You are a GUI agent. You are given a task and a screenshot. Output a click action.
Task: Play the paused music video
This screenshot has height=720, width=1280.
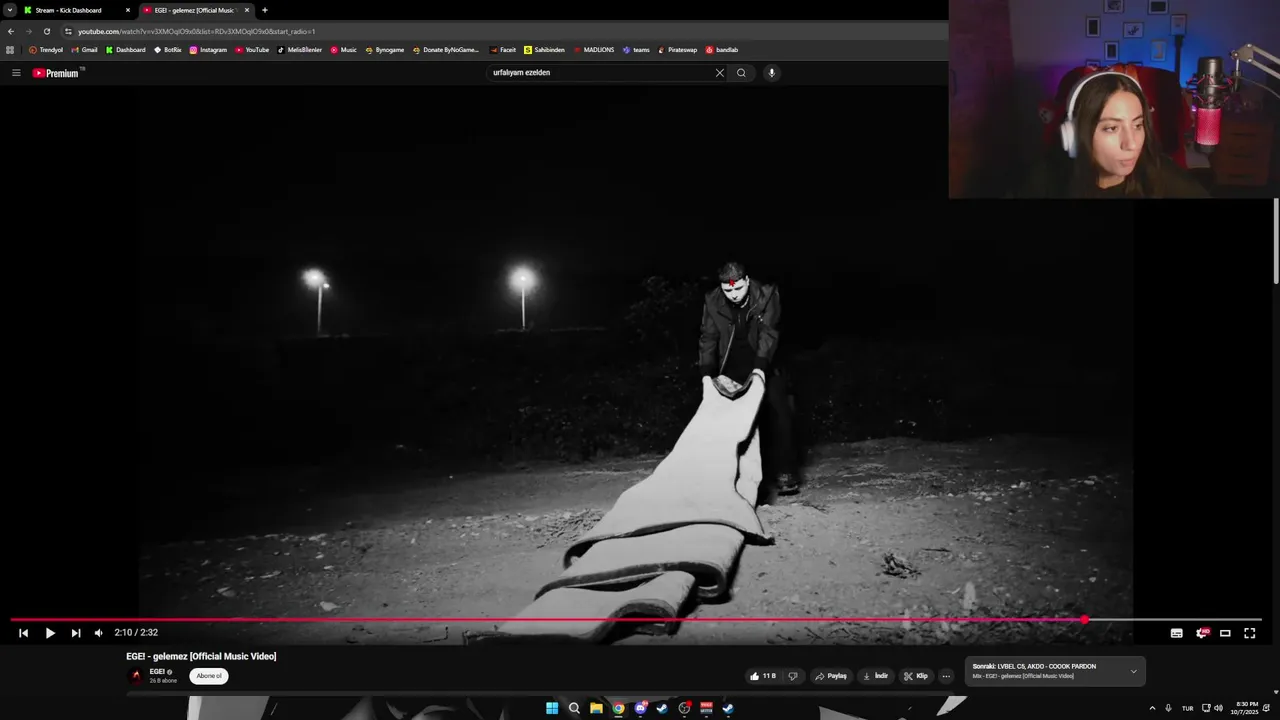pos(50,633)
